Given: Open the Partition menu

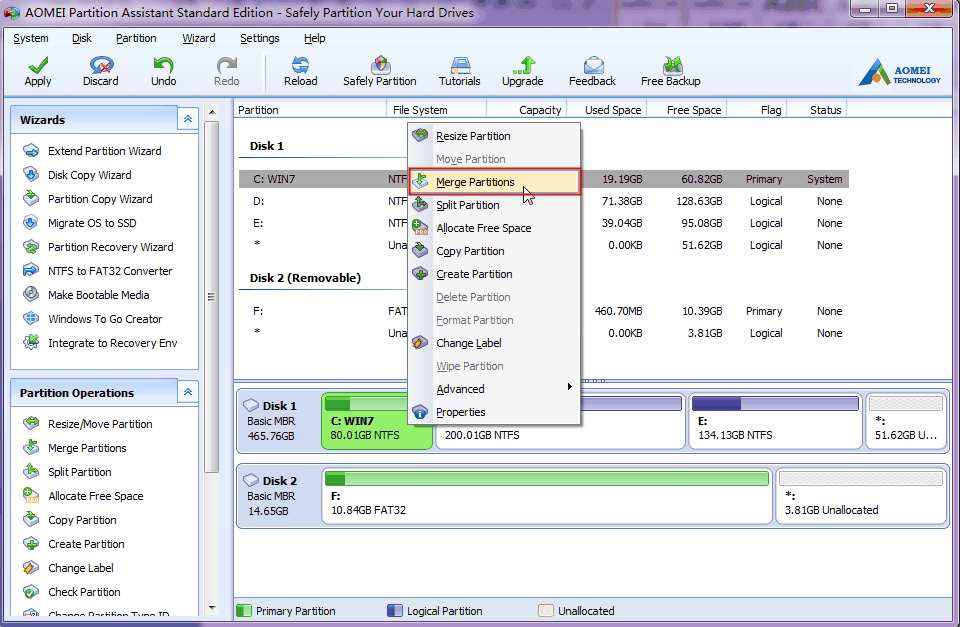Looking at the screenshot, I should 136,38.
